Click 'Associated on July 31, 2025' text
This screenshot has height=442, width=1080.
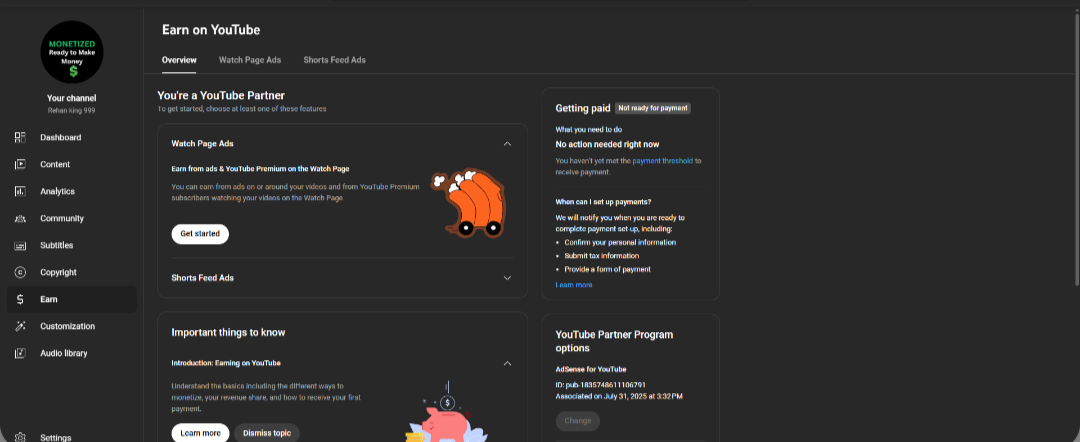(619, 397)
